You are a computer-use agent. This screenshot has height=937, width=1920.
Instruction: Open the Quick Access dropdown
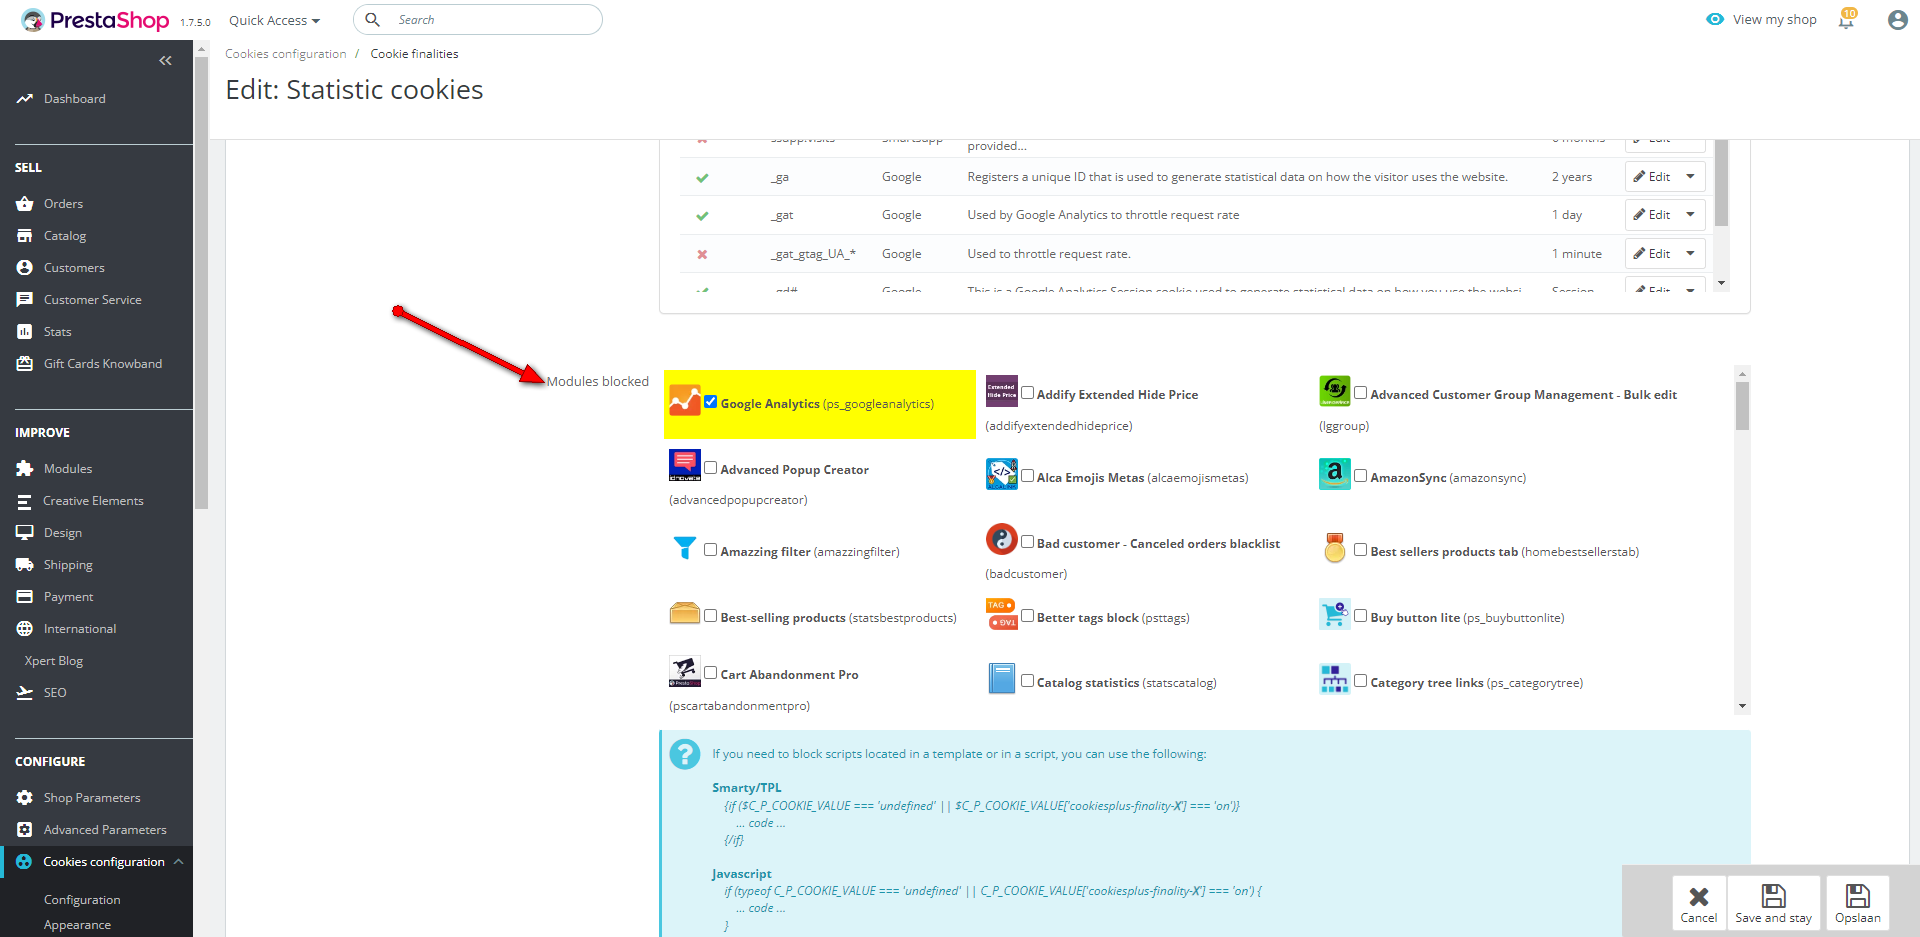pyautogui.click(x=274, y=20)
